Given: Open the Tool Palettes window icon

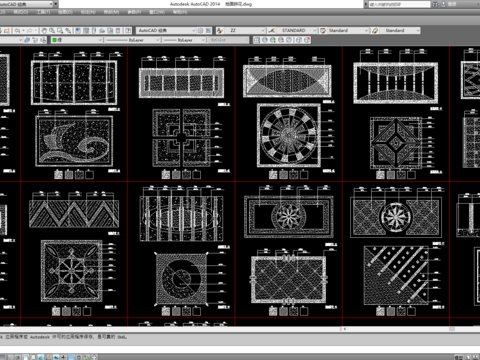Looking at the screenshot, I should coord(94,31).
